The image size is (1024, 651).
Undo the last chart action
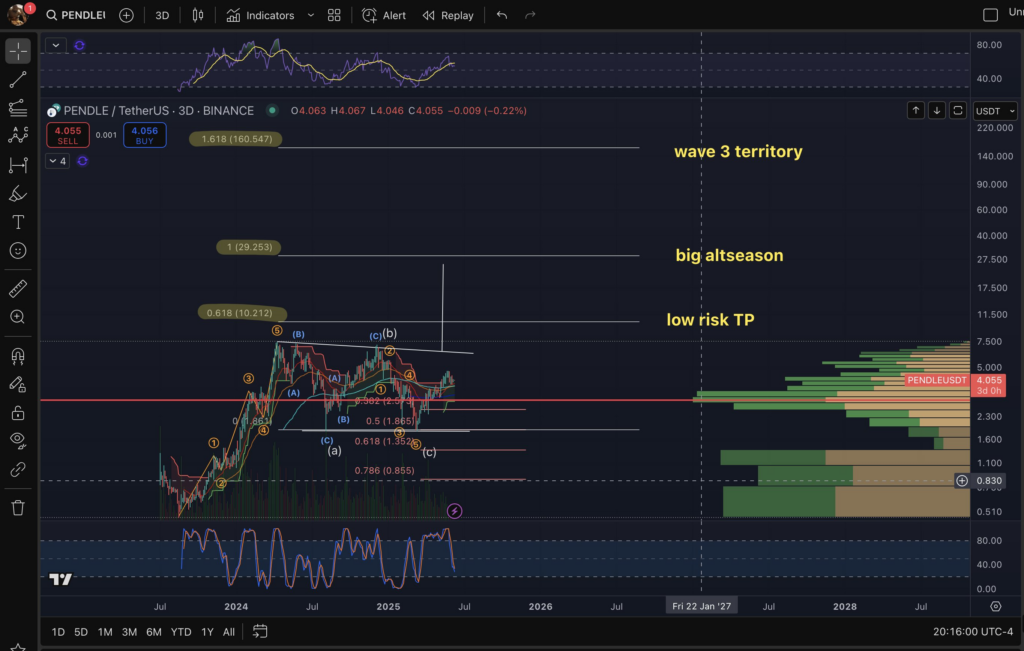coord(502,15)
